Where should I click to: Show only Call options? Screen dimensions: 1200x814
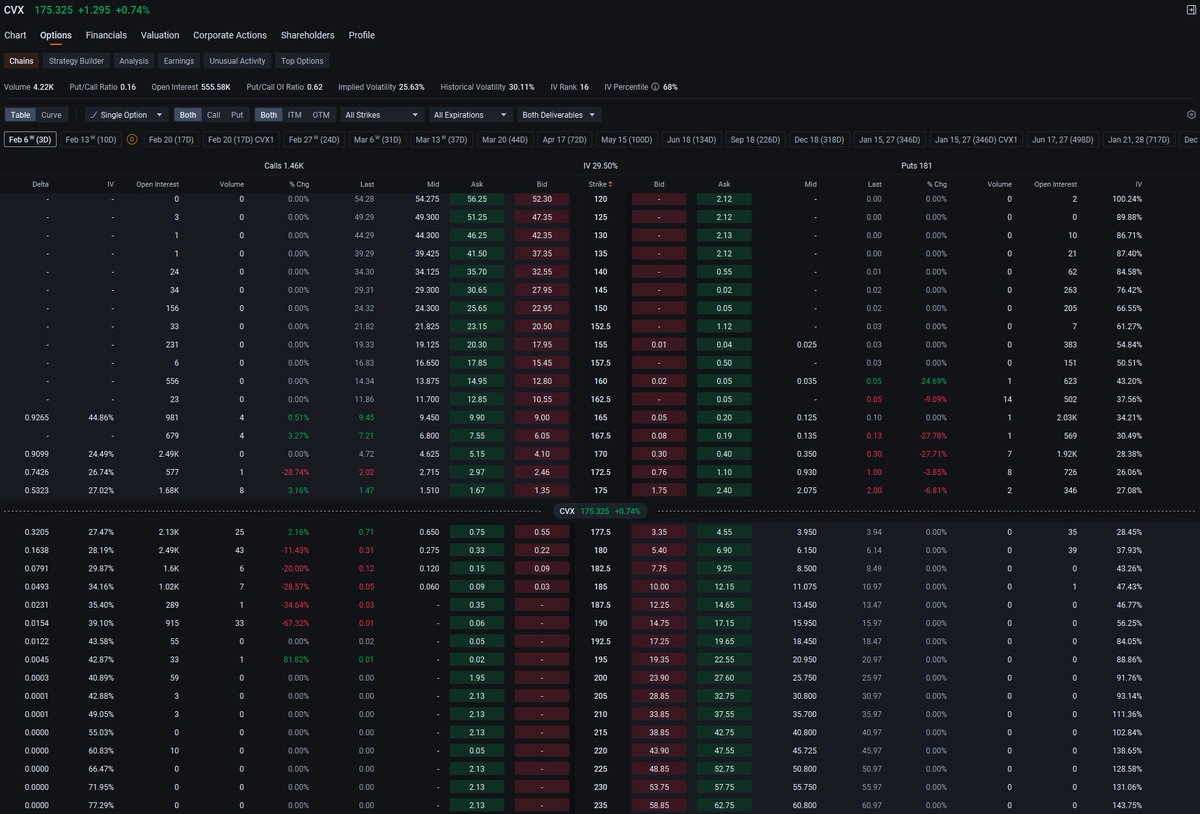pyautogui.click(x=213, y=115)
